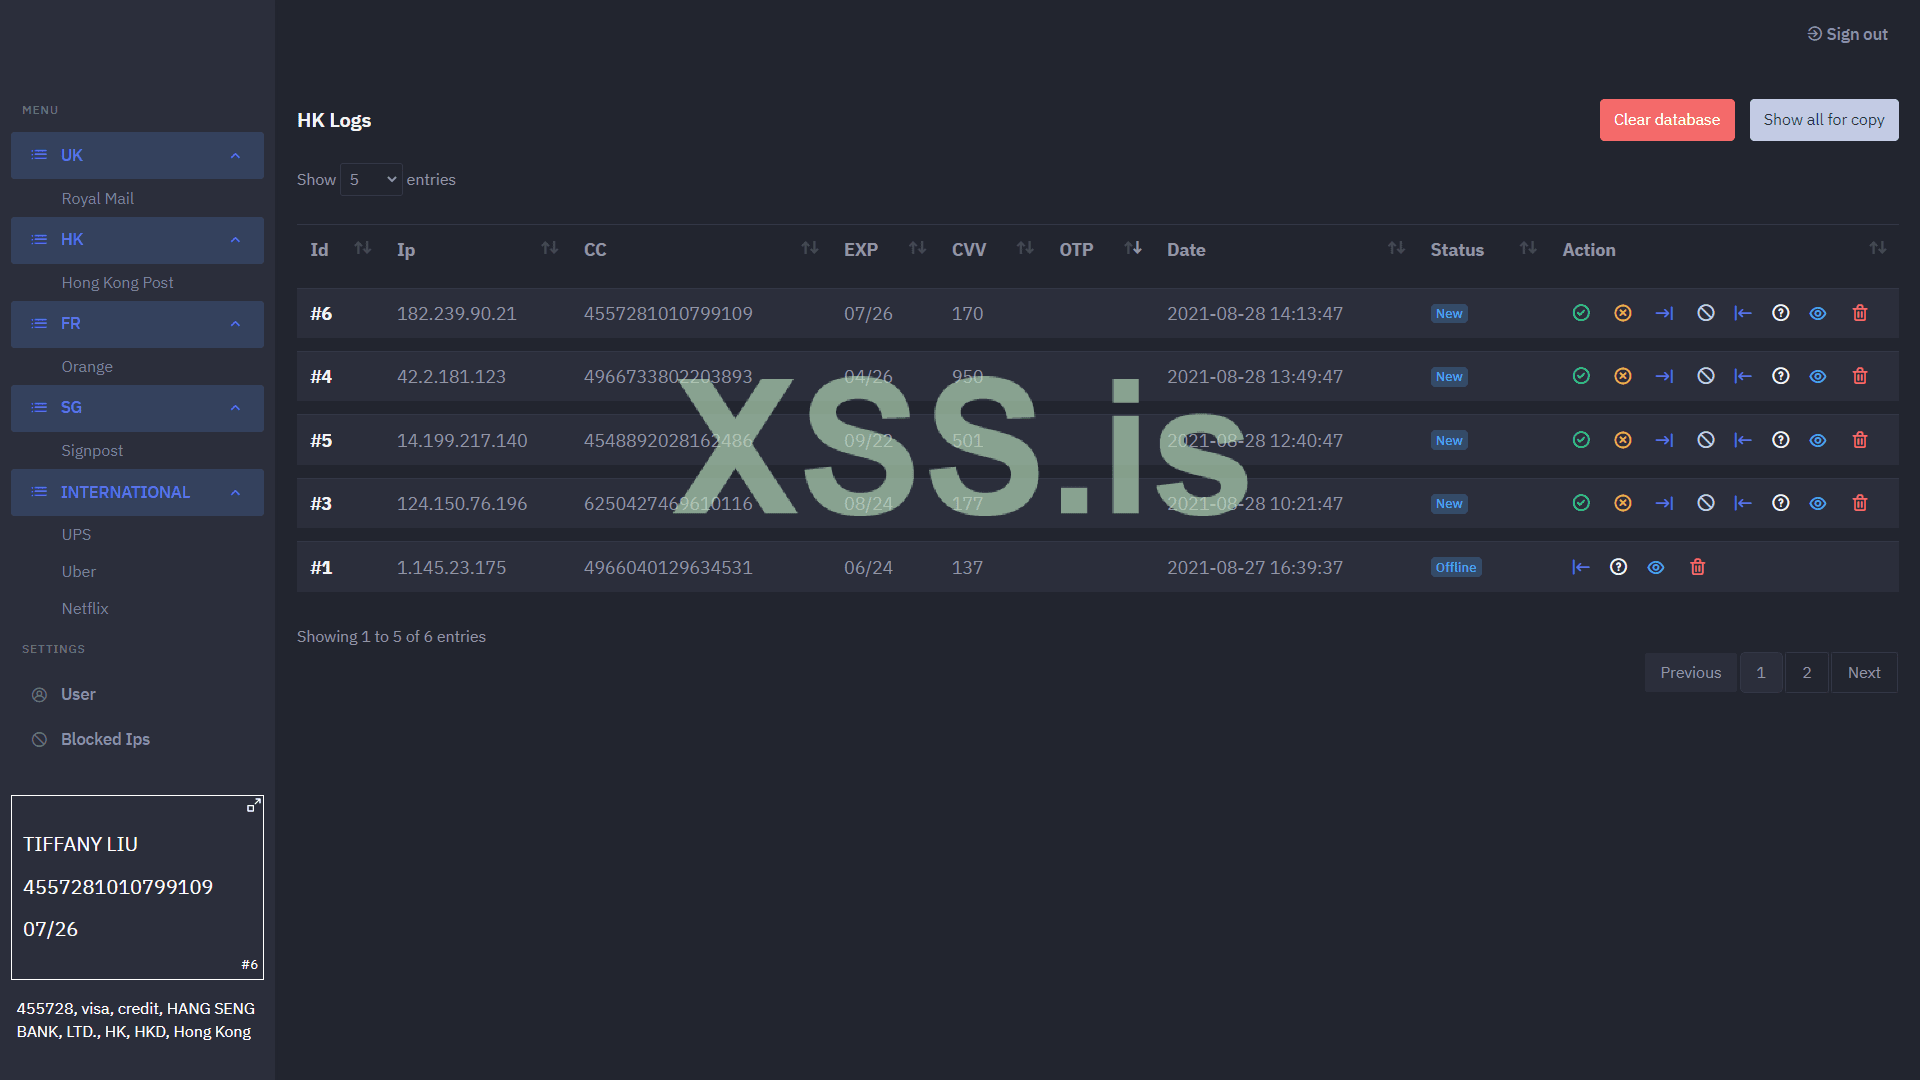
Task: Open the Hong Kong Post menu item
Action: click(117, 282)
